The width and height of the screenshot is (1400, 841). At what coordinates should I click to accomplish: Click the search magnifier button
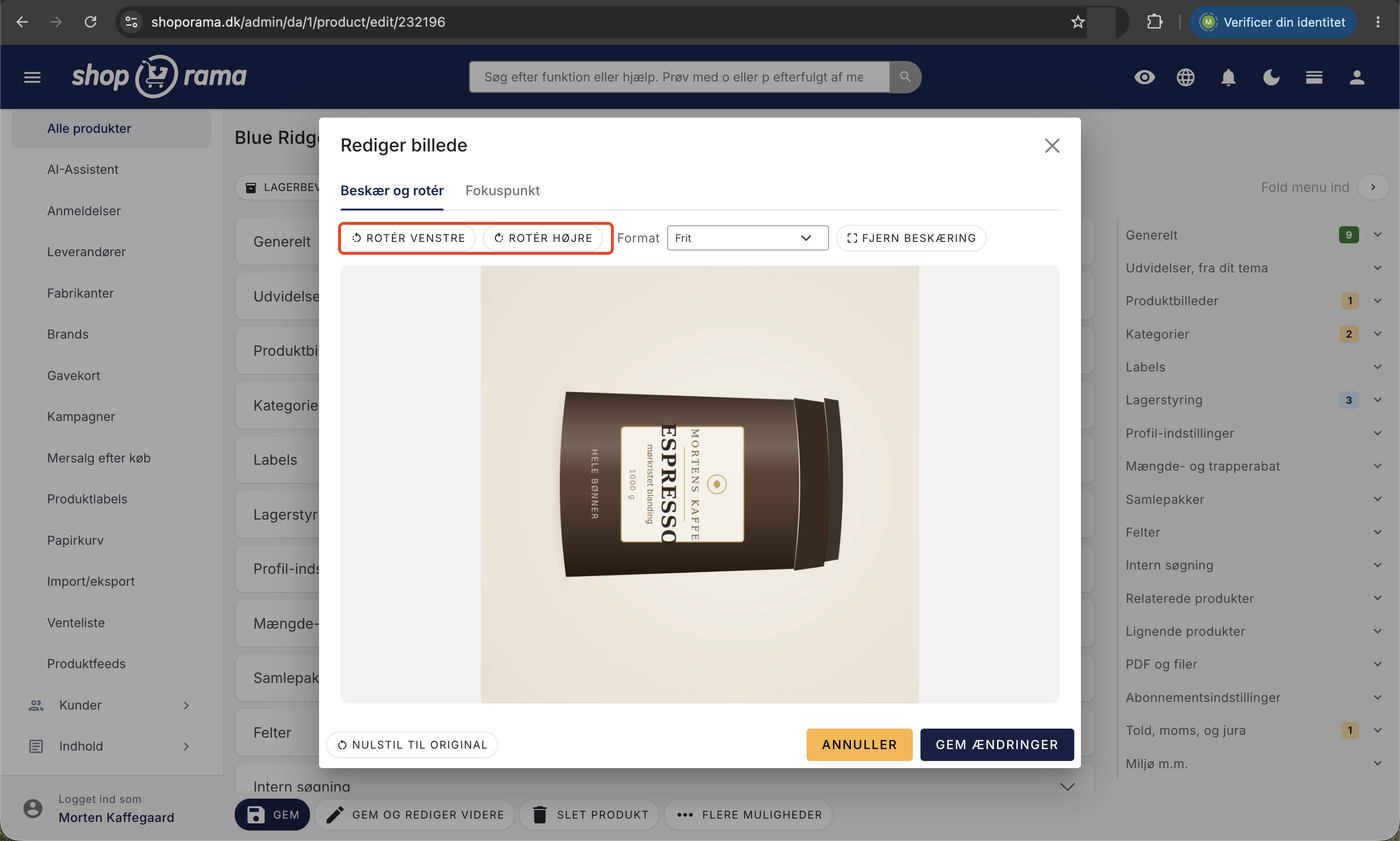pyautogui.click(x=905, y=77)
